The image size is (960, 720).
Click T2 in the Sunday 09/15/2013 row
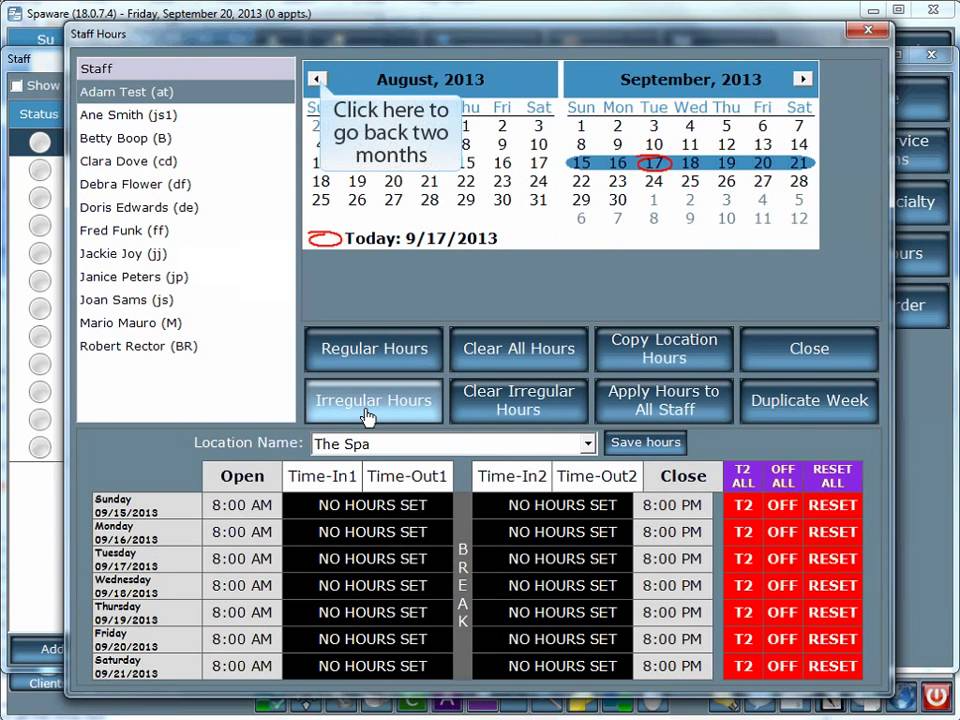(743, 505)
